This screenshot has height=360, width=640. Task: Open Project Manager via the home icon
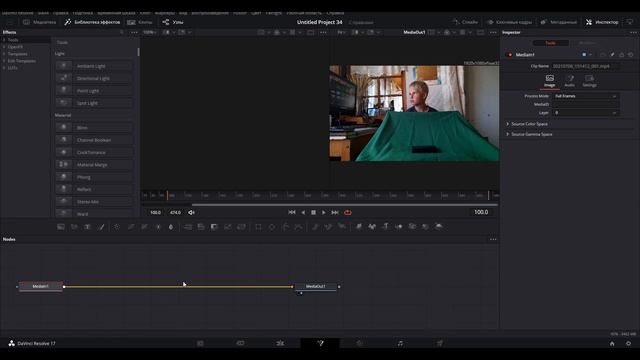point(612,344)
